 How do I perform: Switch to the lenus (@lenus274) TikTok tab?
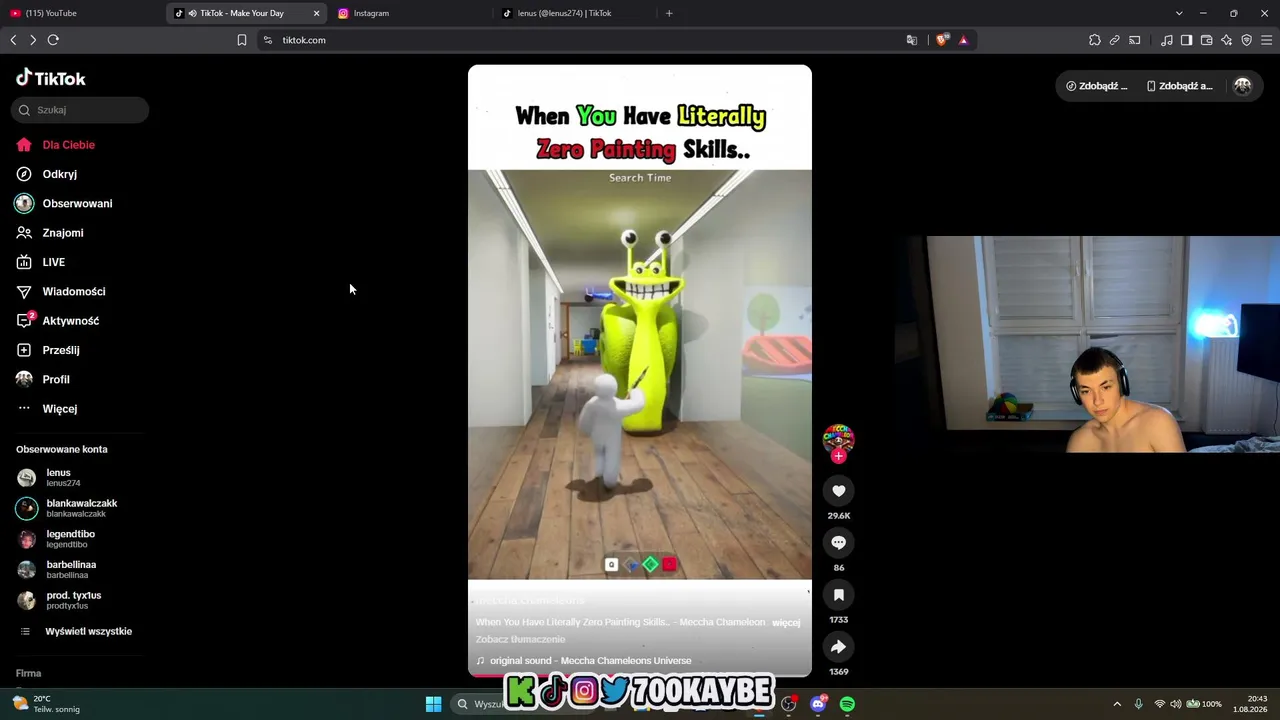[575, 13]
